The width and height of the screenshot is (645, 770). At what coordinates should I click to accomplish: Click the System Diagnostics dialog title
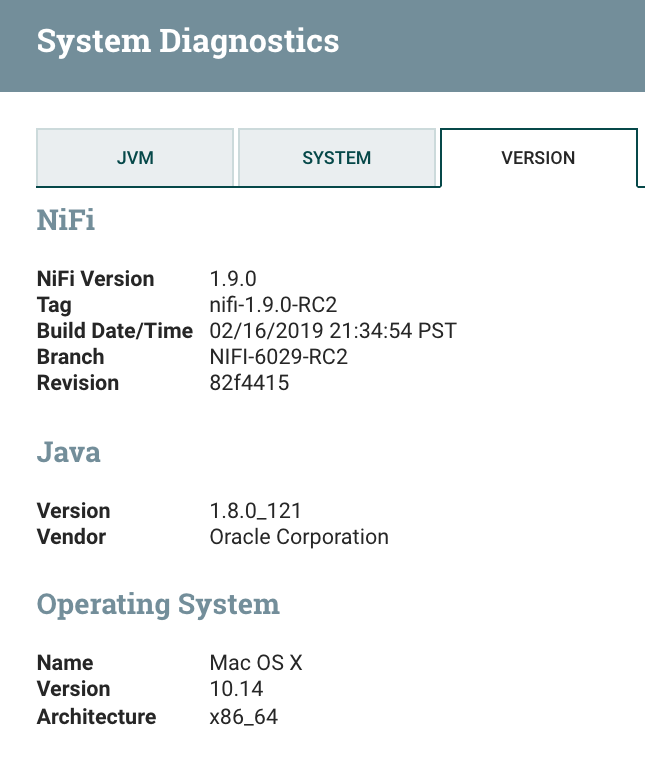click(188, 41)
